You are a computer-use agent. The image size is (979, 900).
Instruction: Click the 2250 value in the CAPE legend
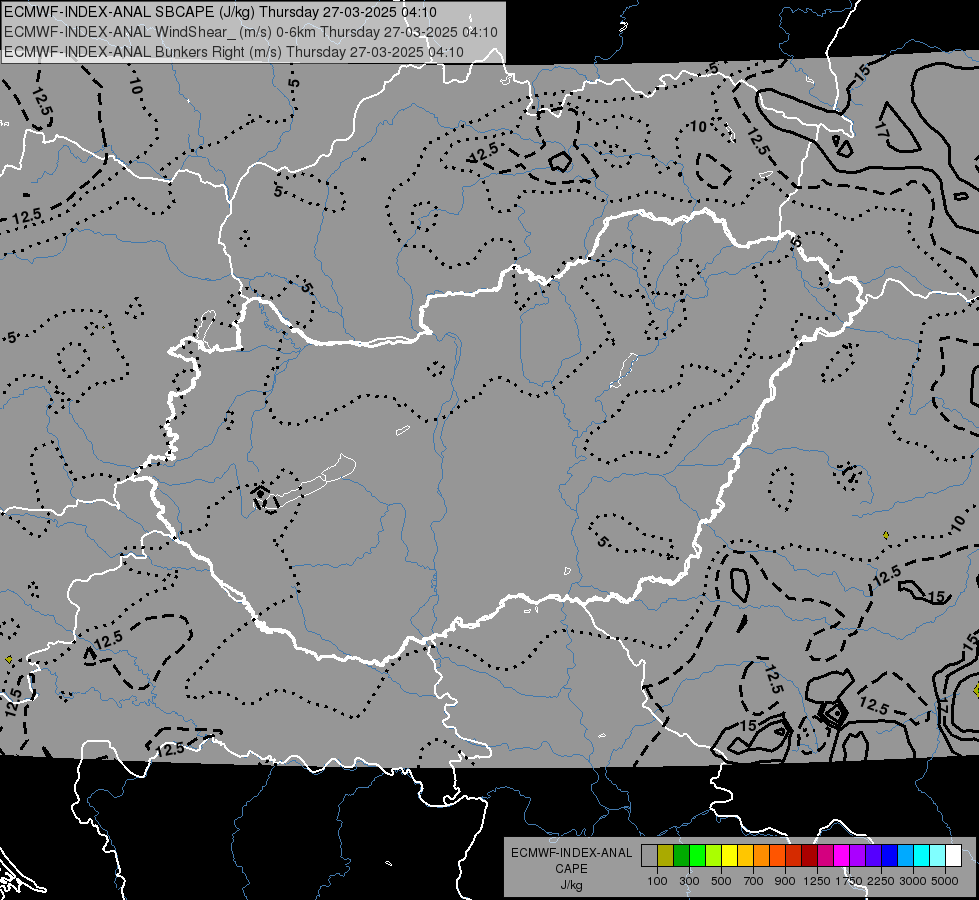[882, 881]
